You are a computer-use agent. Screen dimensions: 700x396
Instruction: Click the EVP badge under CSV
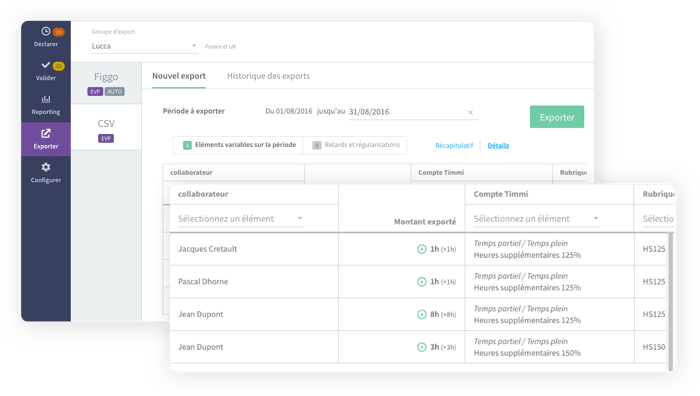pos(106,138)
